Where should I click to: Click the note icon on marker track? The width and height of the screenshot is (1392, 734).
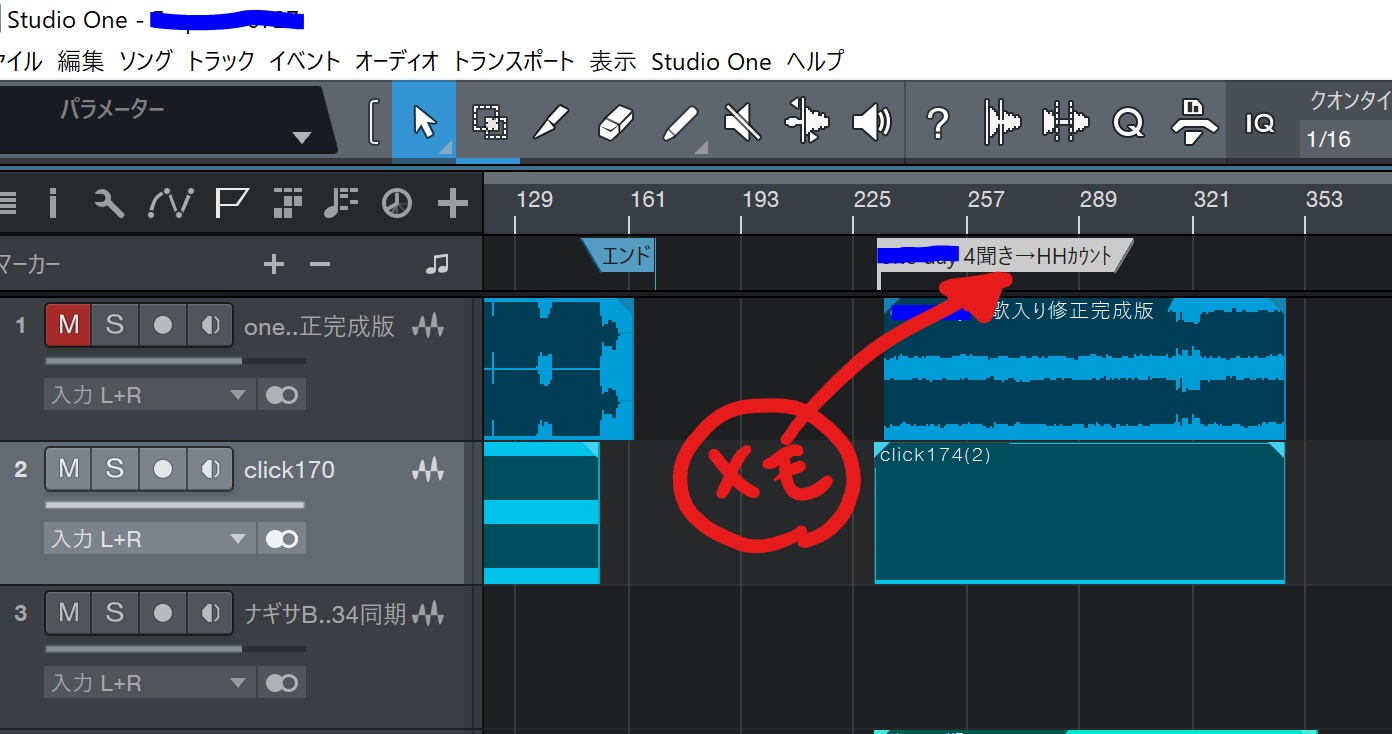pos(437,264)
